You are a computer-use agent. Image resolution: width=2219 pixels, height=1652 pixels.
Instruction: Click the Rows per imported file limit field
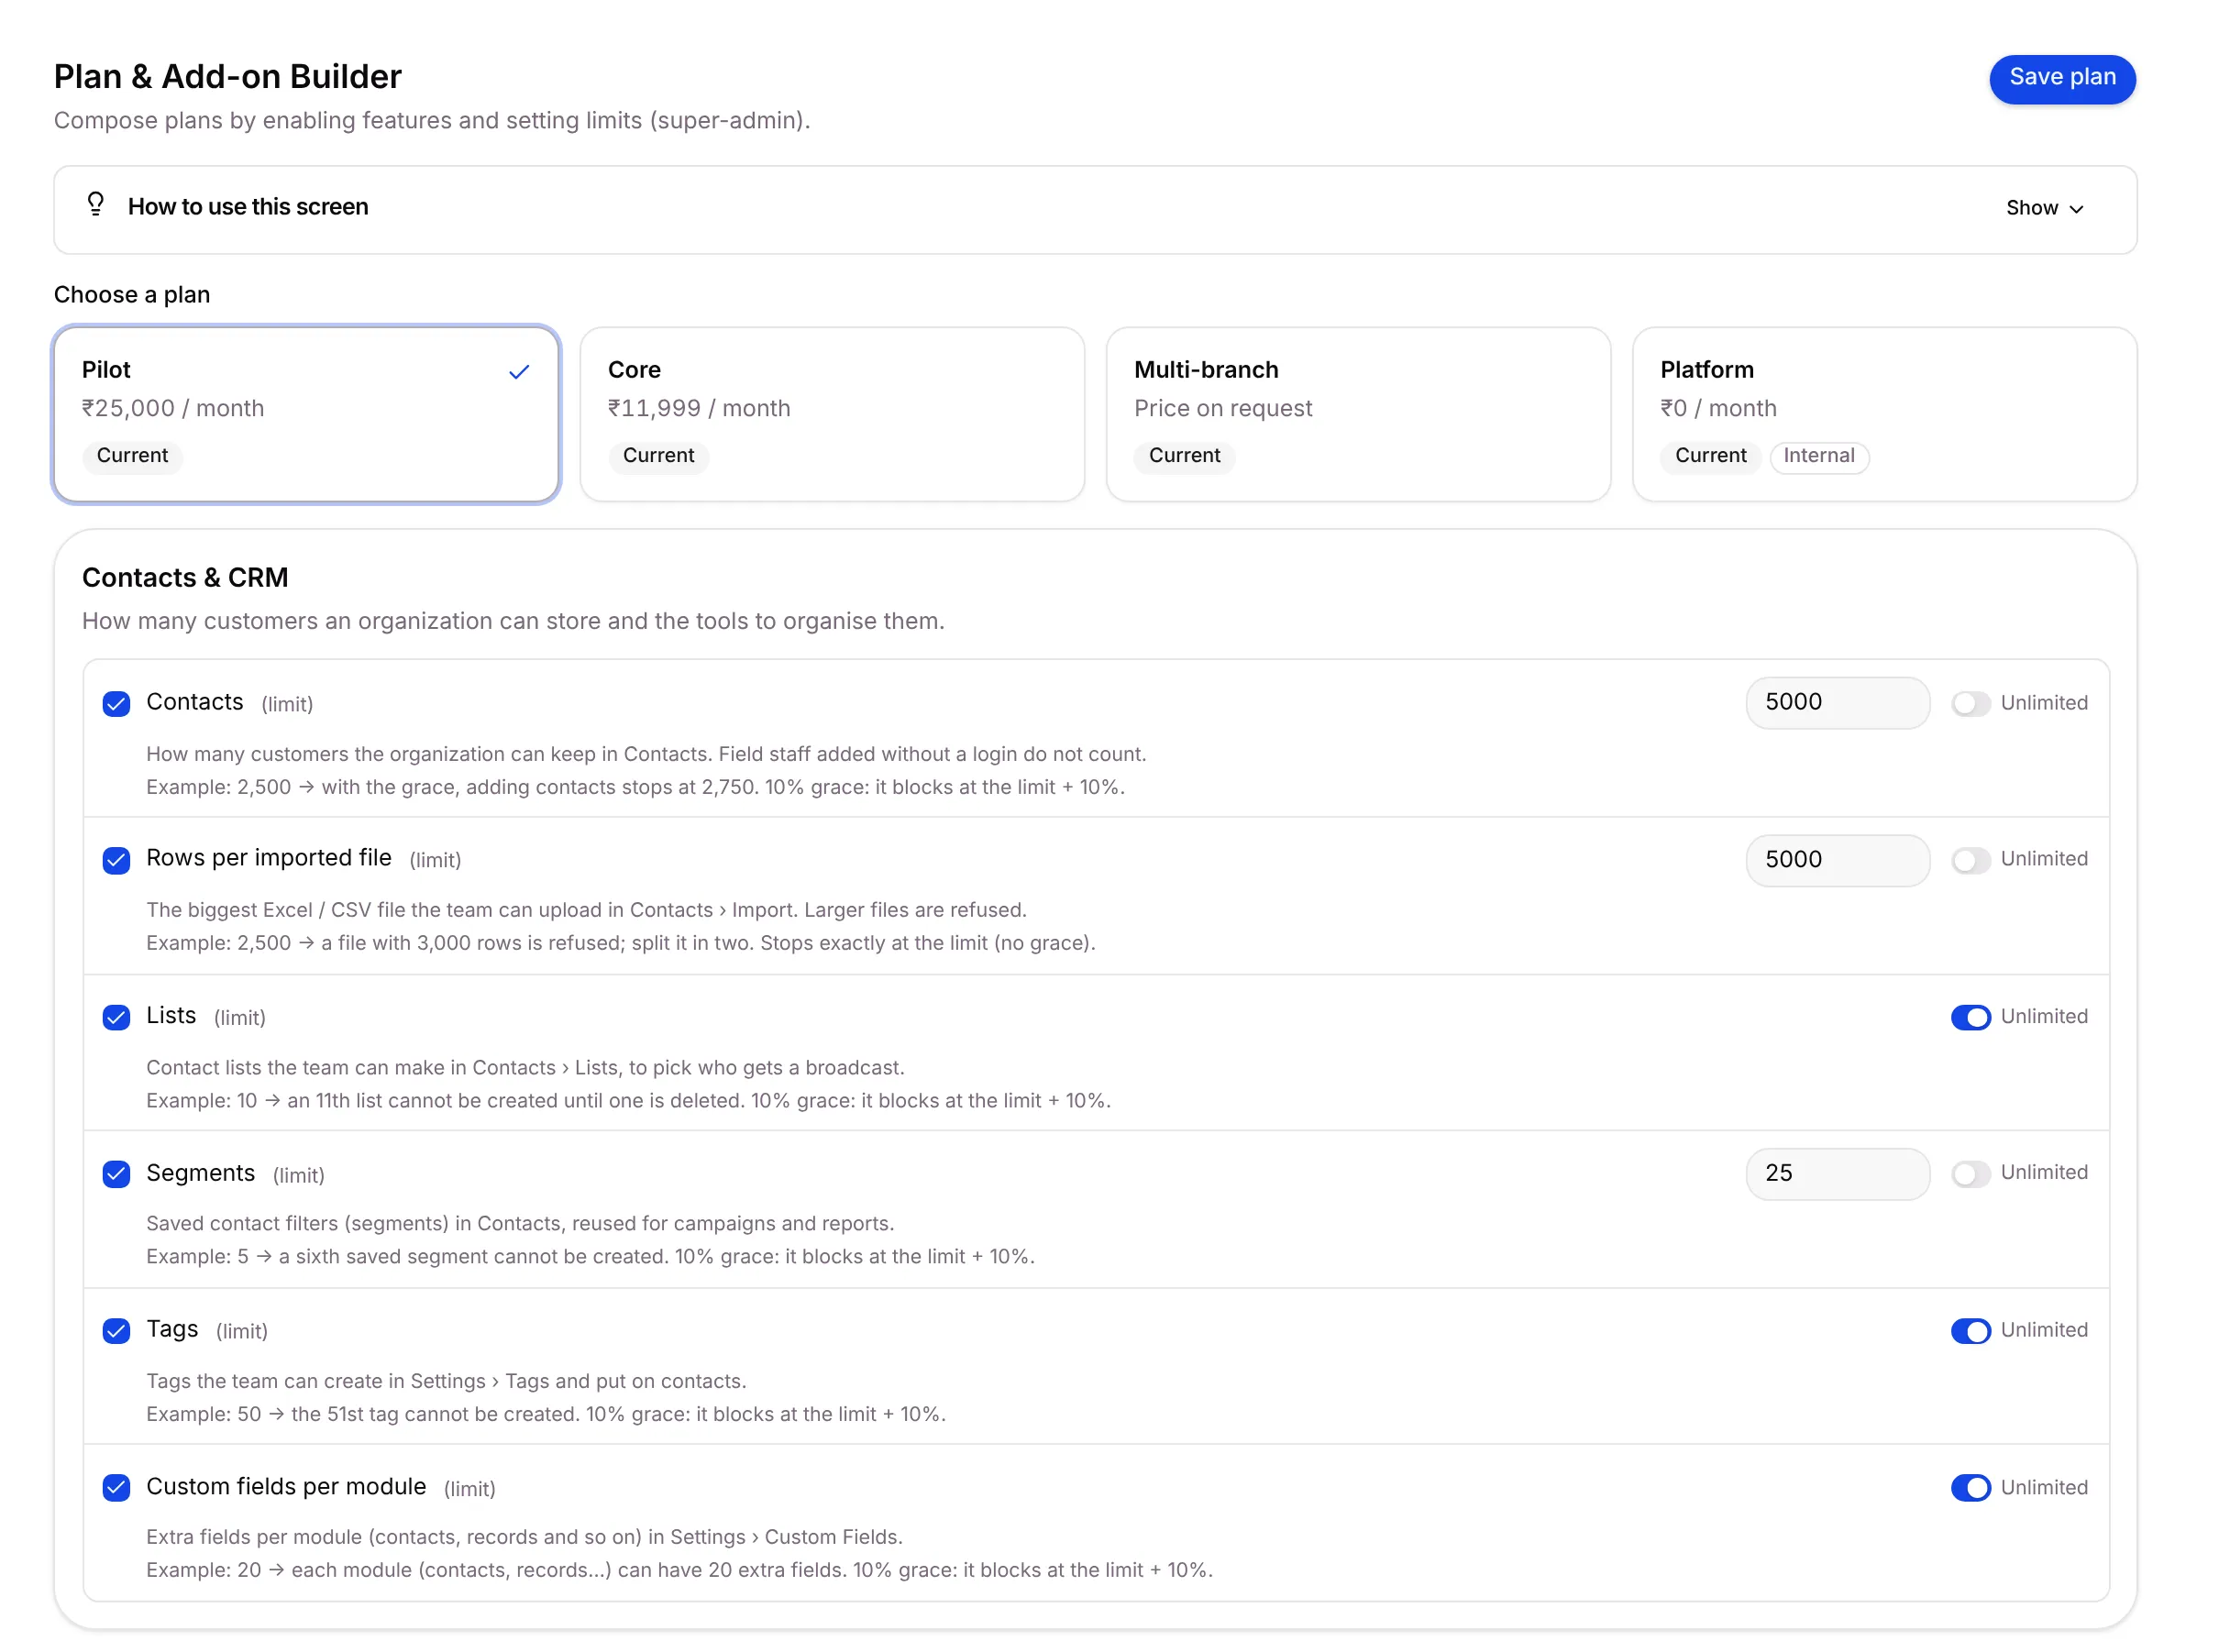(1837, 859)
